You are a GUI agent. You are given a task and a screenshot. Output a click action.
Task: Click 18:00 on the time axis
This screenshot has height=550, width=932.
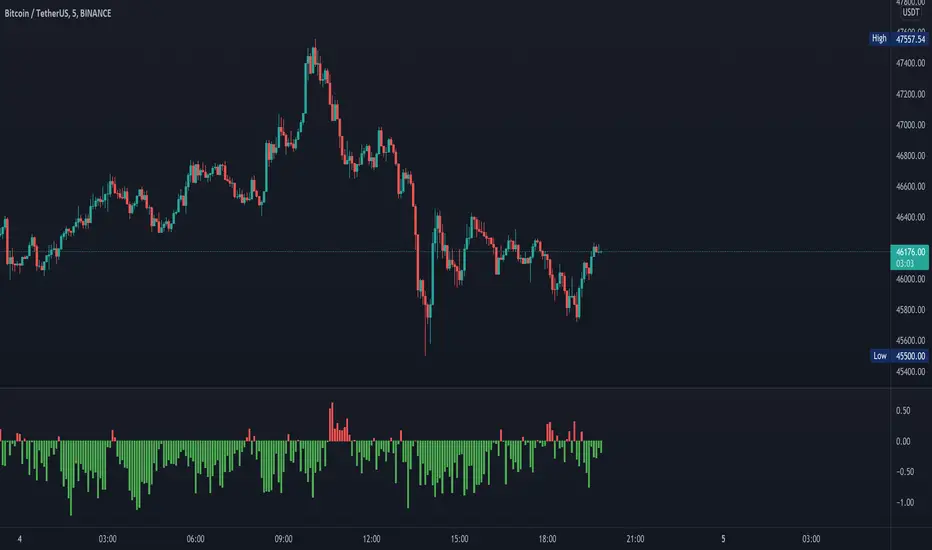(x=547, y=537)
